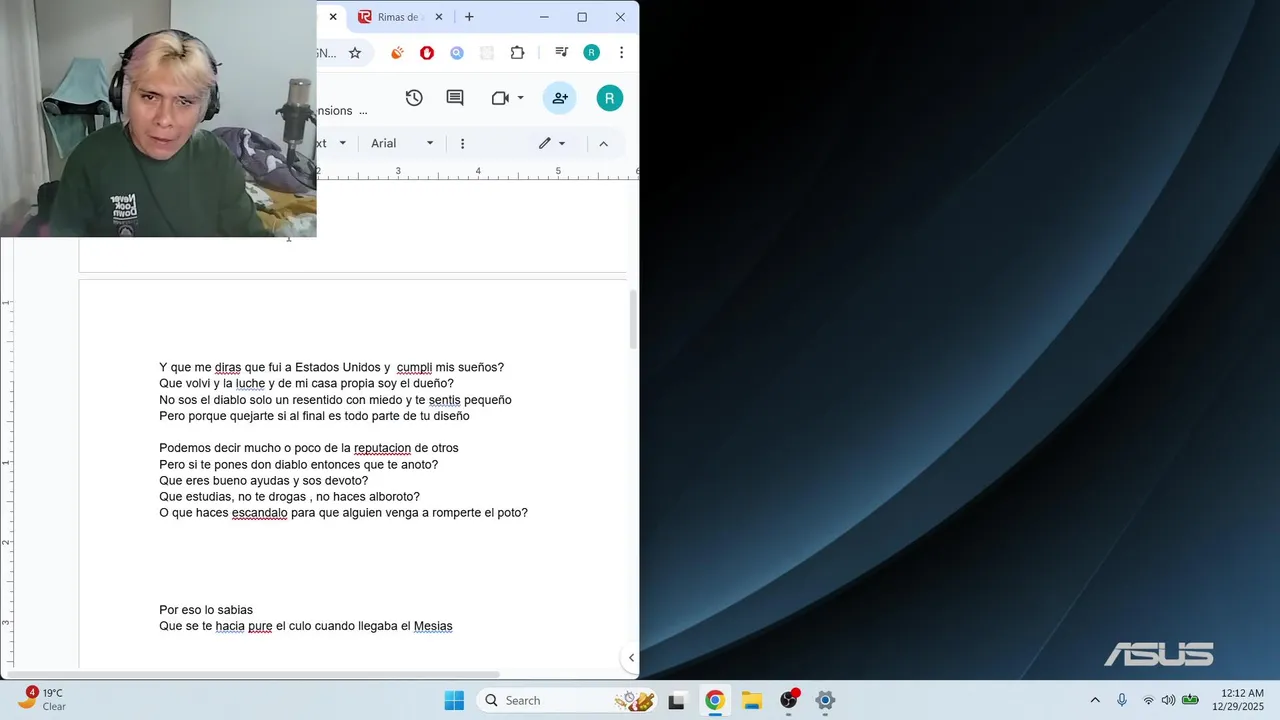Open volume speaker tray icon

coord(1168,700)
